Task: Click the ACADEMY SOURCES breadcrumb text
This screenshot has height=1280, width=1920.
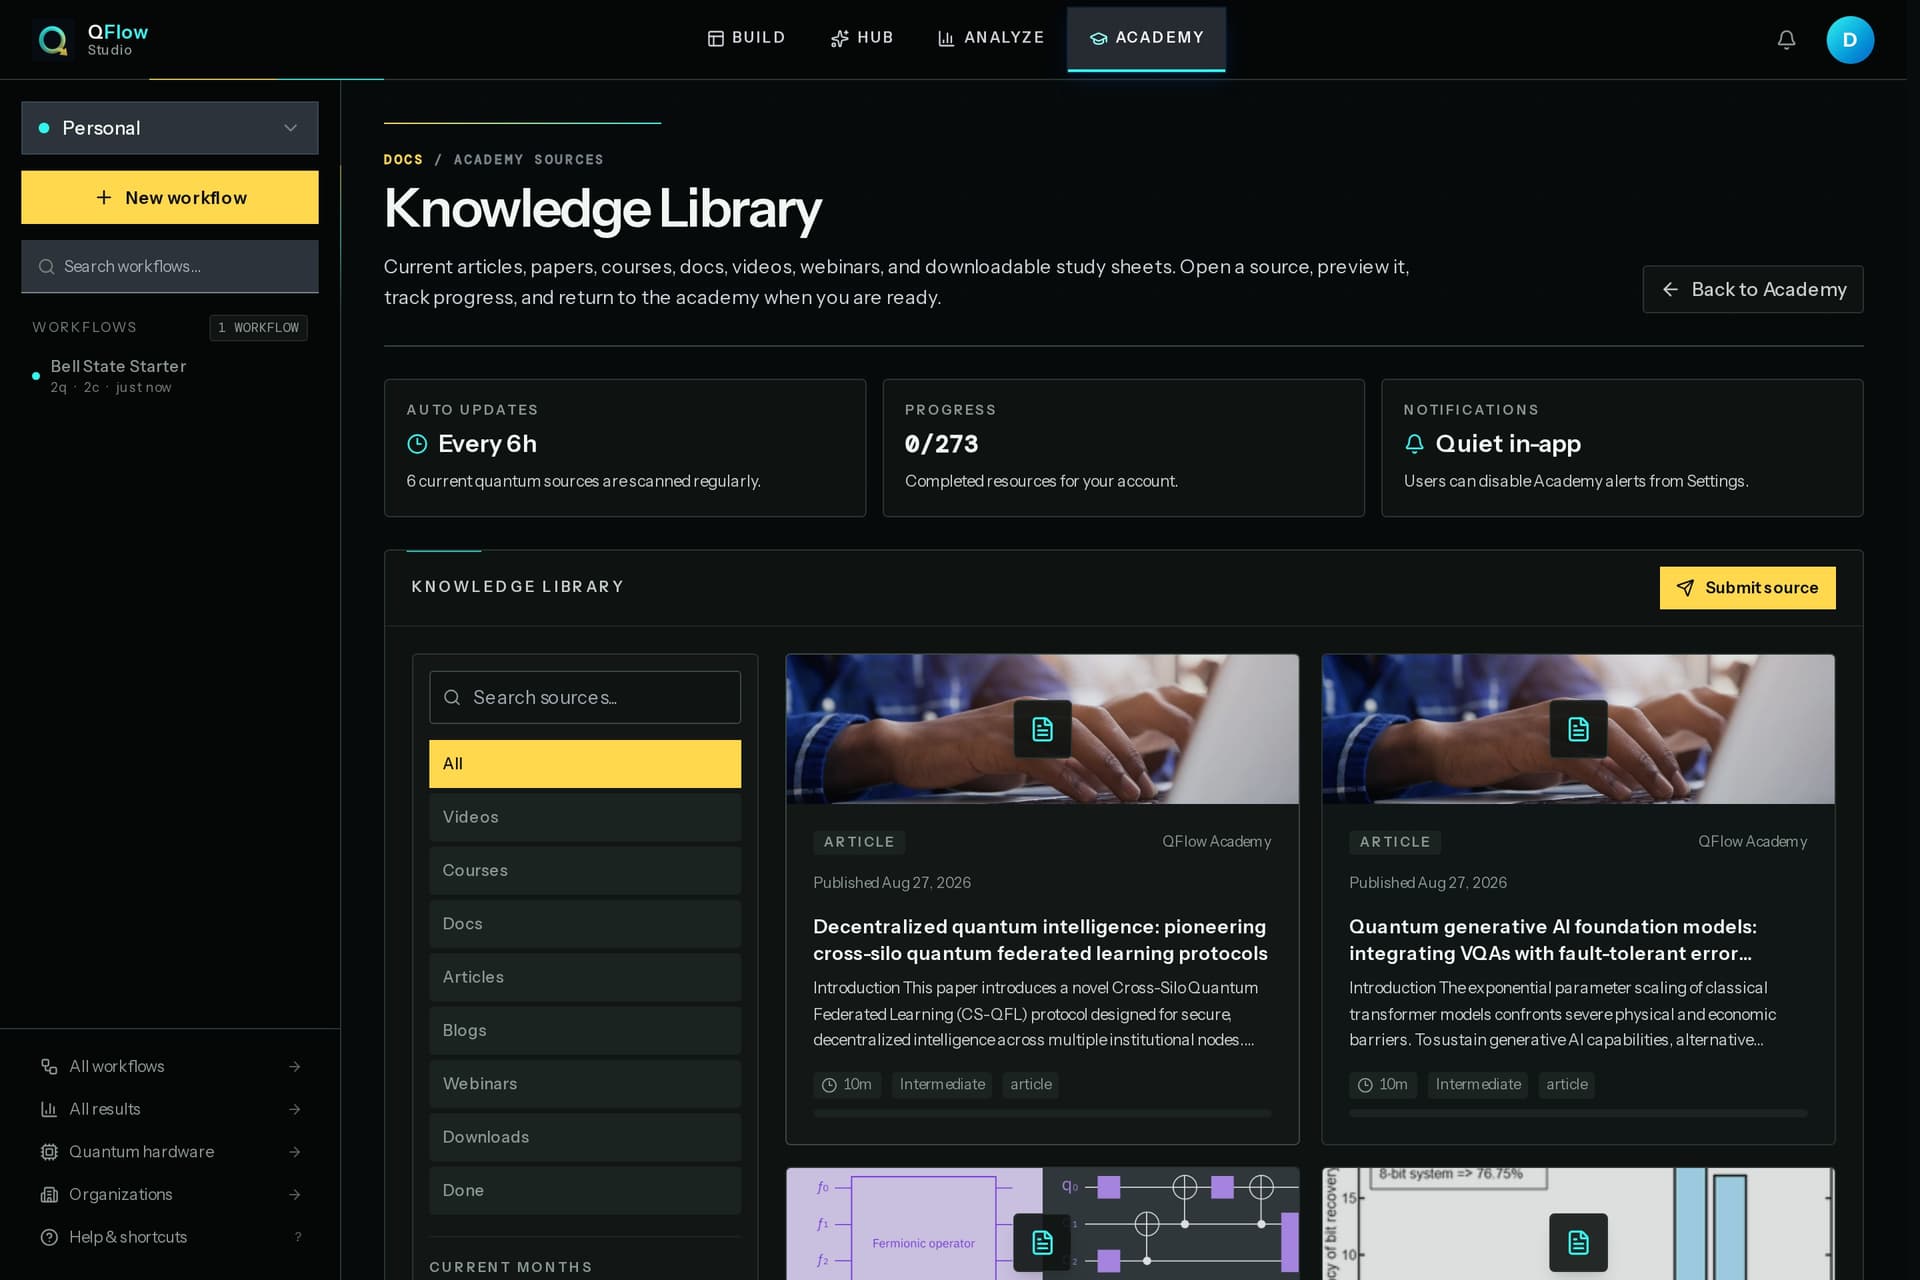Action: point(528,160)
